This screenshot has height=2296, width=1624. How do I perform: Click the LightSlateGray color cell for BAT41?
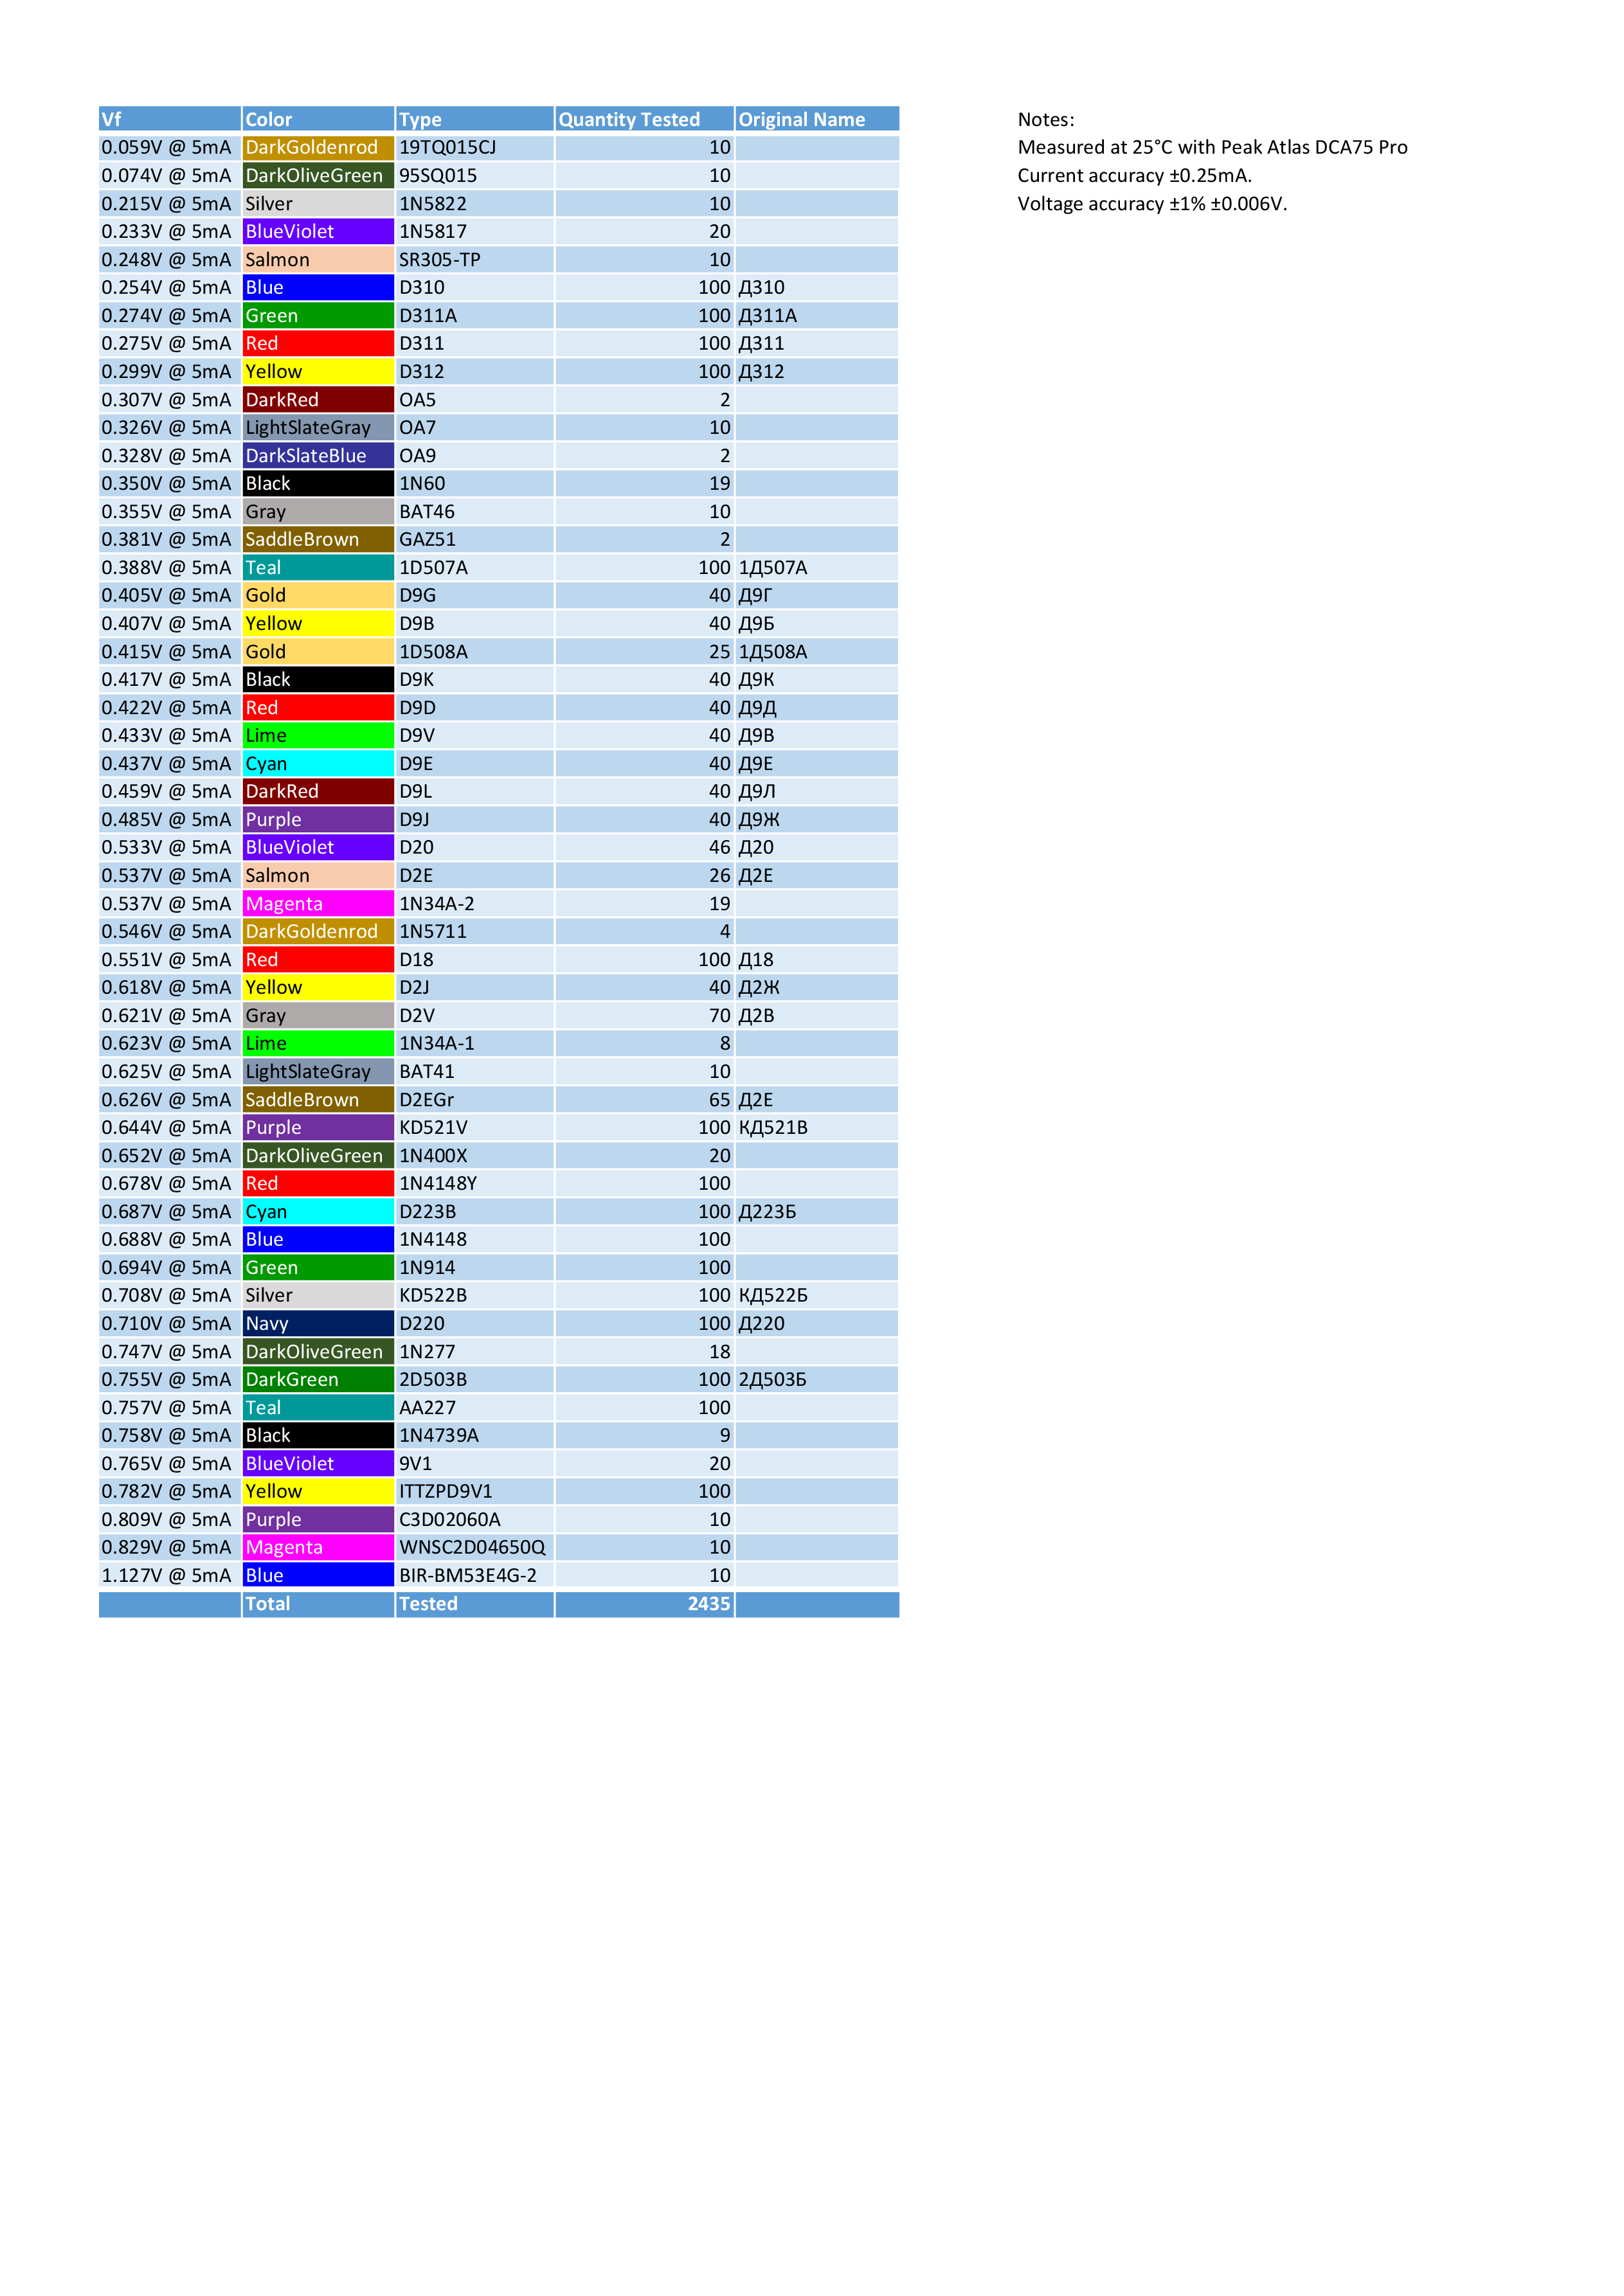coord(318,1071)
